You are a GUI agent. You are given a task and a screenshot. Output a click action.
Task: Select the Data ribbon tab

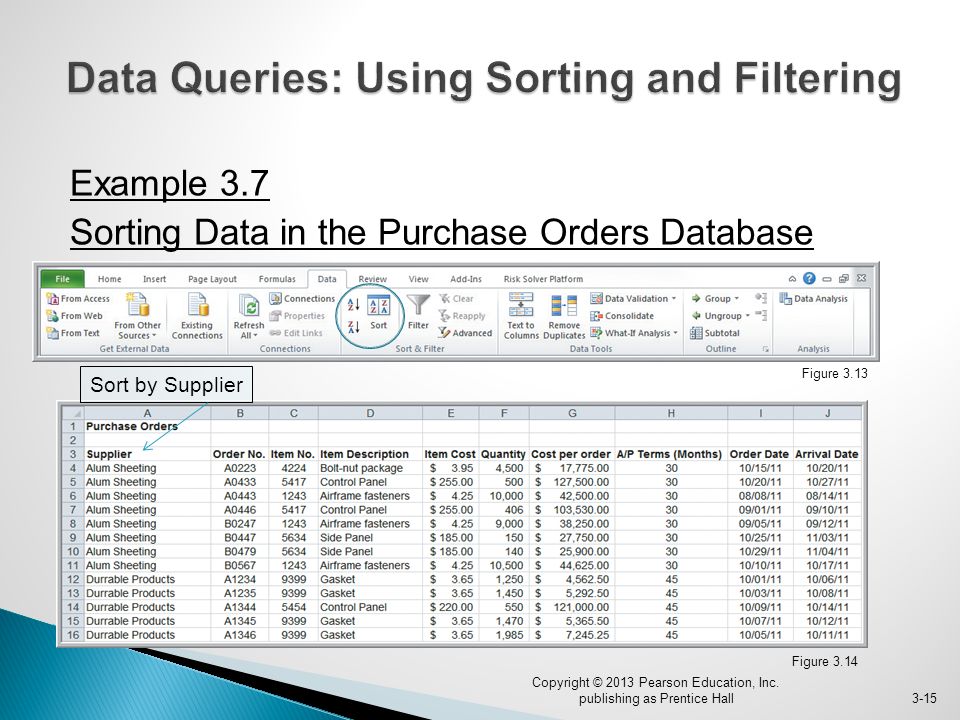pyautogui.click(x=327, y=279)
